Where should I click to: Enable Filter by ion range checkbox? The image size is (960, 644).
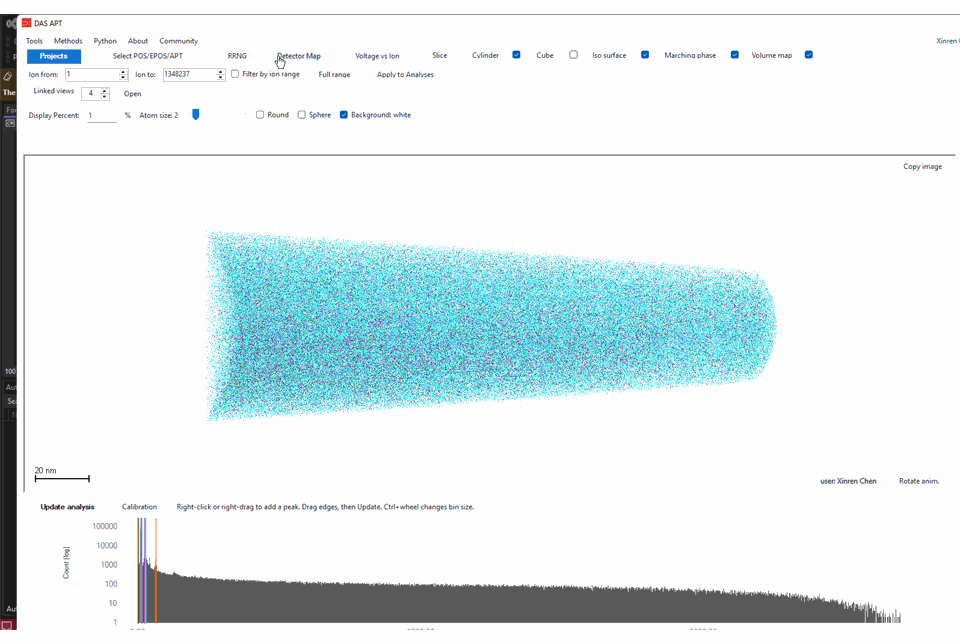click(235, 74)
